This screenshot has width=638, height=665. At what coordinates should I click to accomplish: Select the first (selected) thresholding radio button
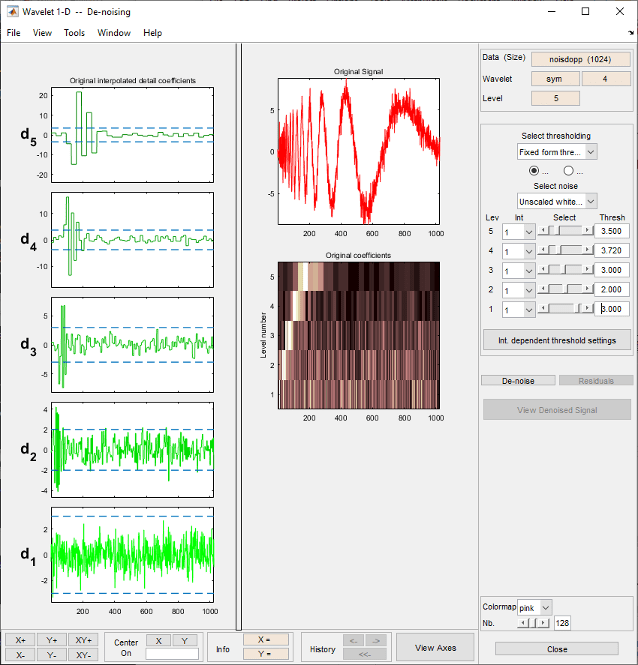click(534, 171)
